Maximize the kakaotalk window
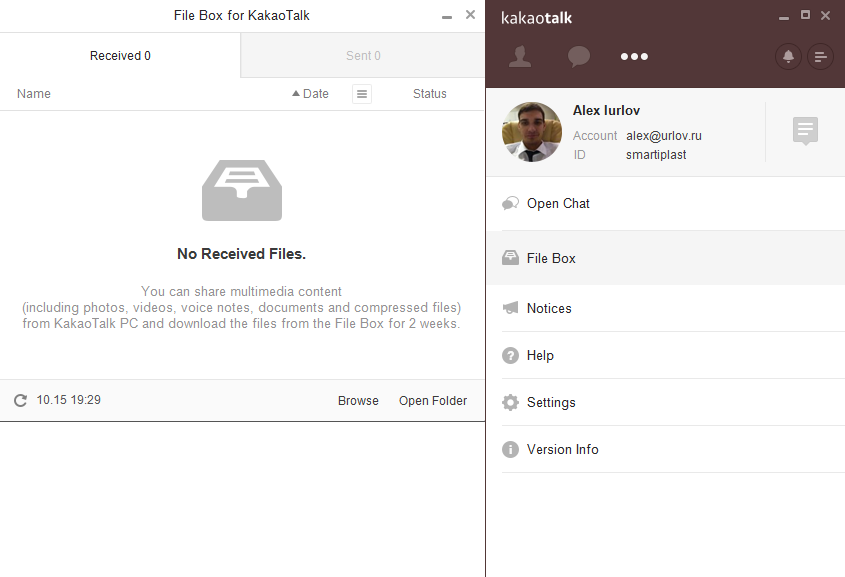Viewport: 845px width, 577px height. pos(805,15)
